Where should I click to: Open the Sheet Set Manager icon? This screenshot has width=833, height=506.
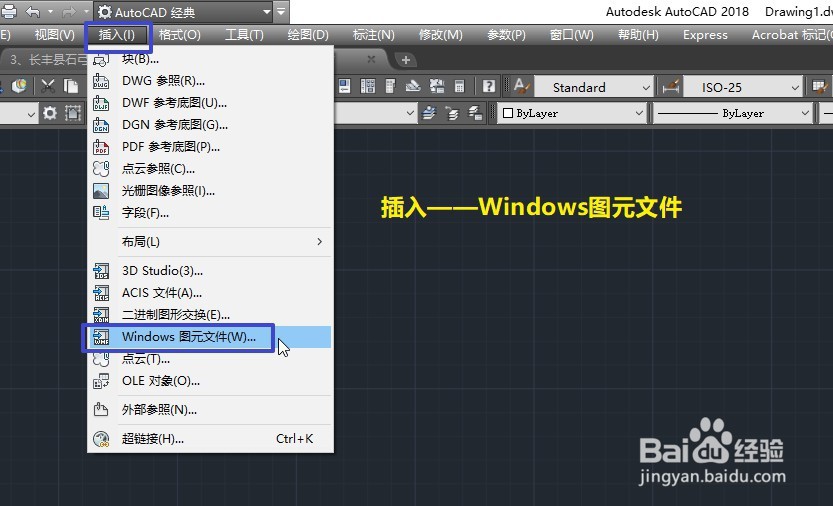click(413, 86)
